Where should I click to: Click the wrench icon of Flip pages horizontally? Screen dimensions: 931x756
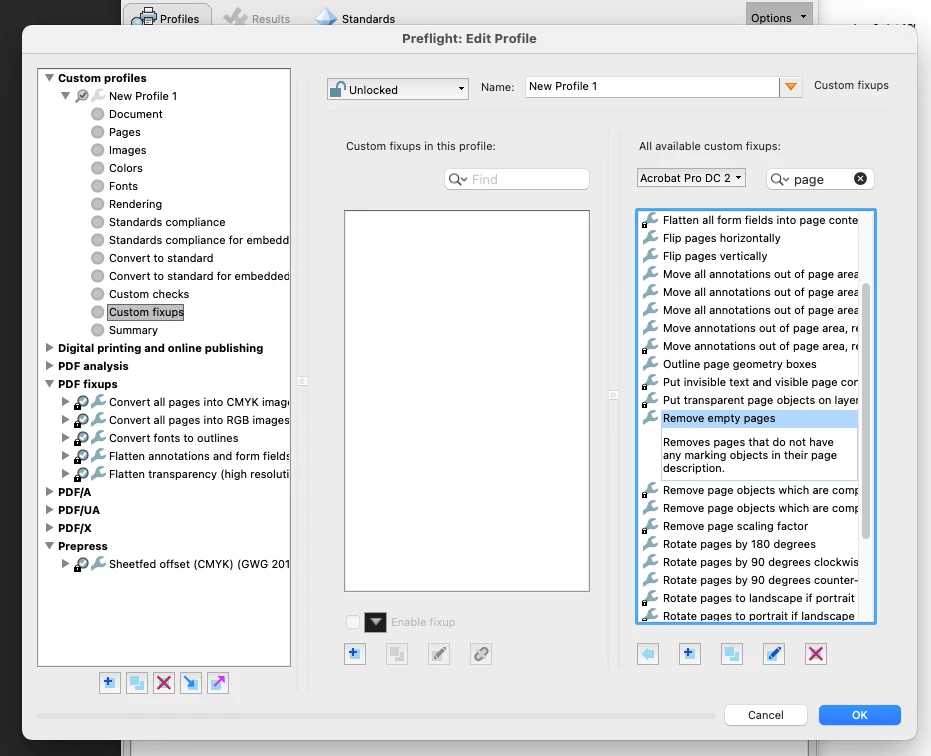(650, 238)
